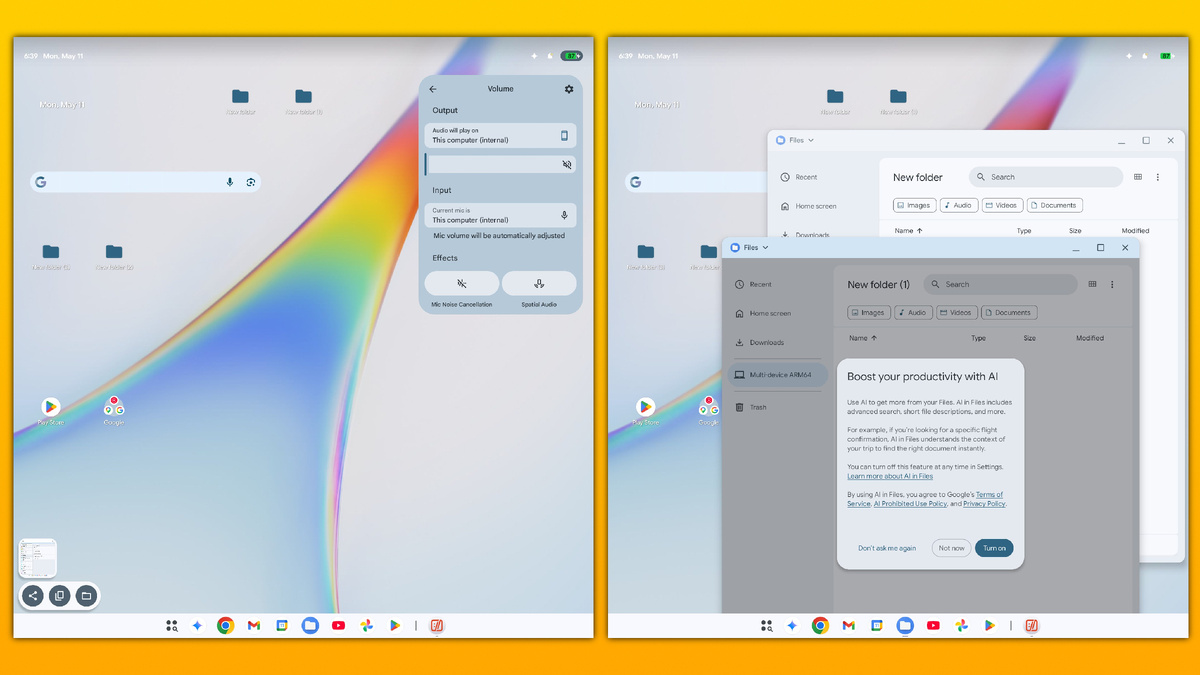Click the Search field in the New folder (1) window

(x=1000, y=284)
